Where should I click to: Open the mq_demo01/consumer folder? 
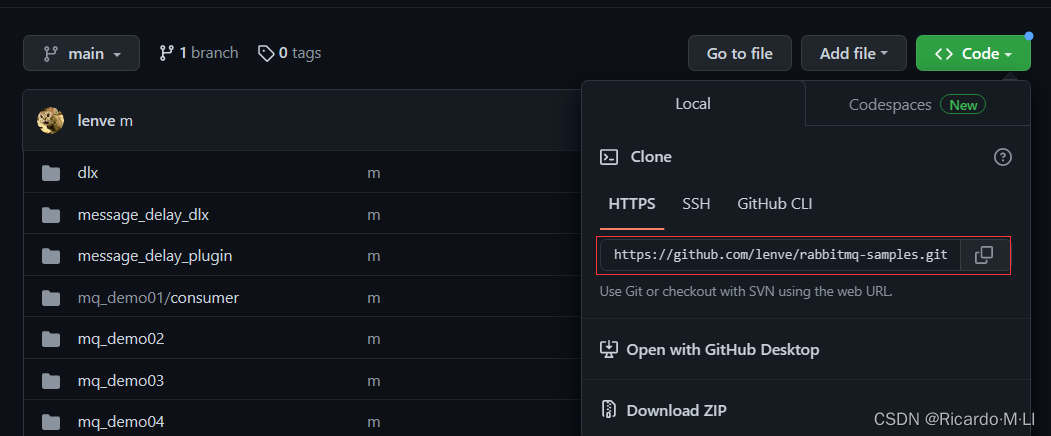coord(158,297)
